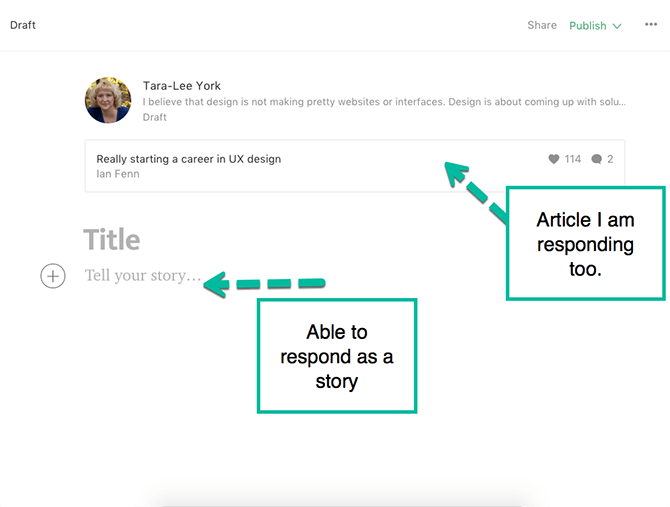This screenshot has width=670, height=507.
Task: Click the heart icon on the article card
Action: point(553,159)
